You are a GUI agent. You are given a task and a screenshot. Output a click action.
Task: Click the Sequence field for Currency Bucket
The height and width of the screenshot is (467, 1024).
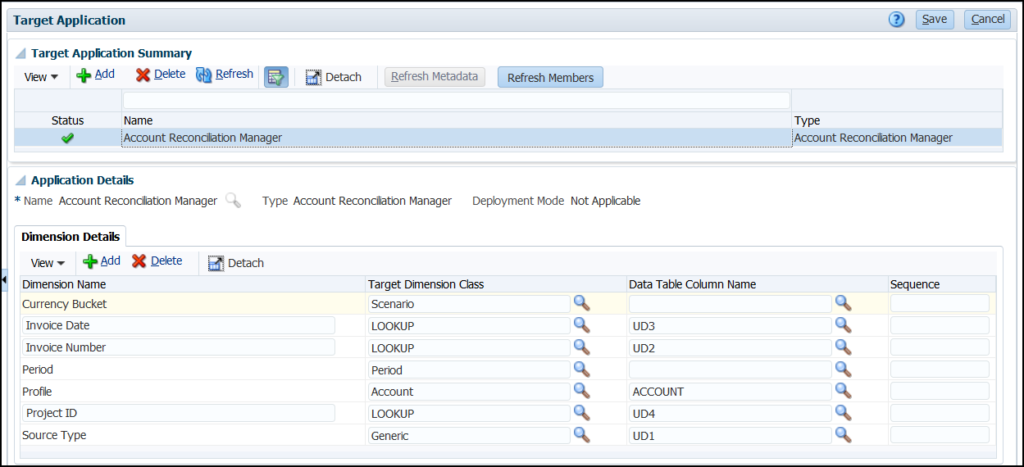tap(940, 304)
